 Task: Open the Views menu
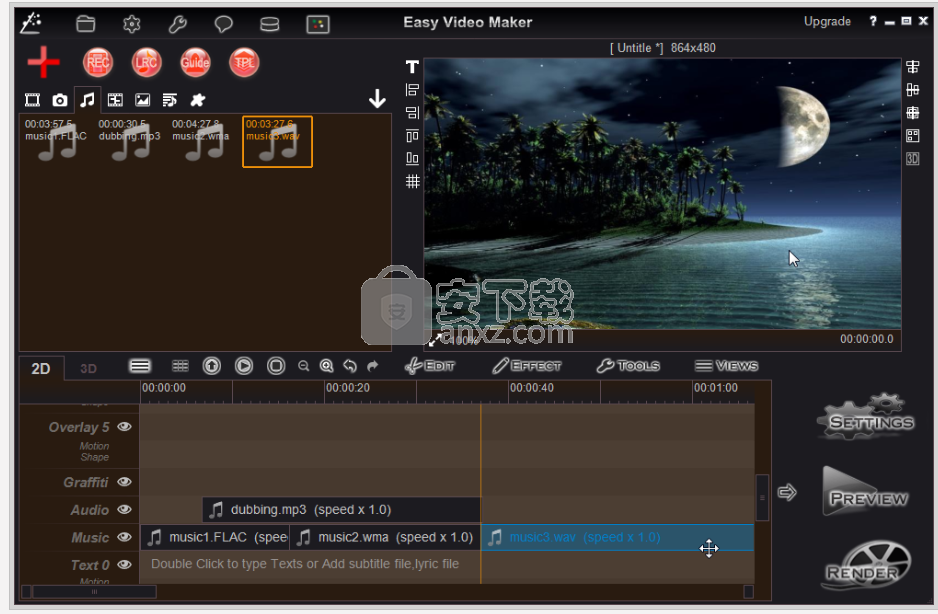[x=726, y=366]
